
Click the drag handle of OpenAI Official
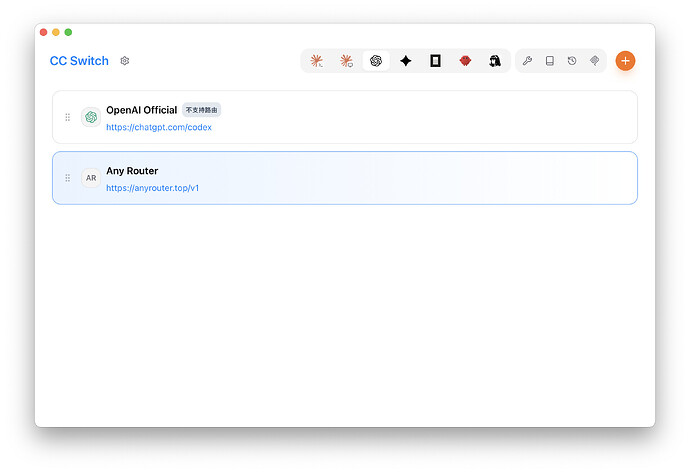tap(68, 117)
